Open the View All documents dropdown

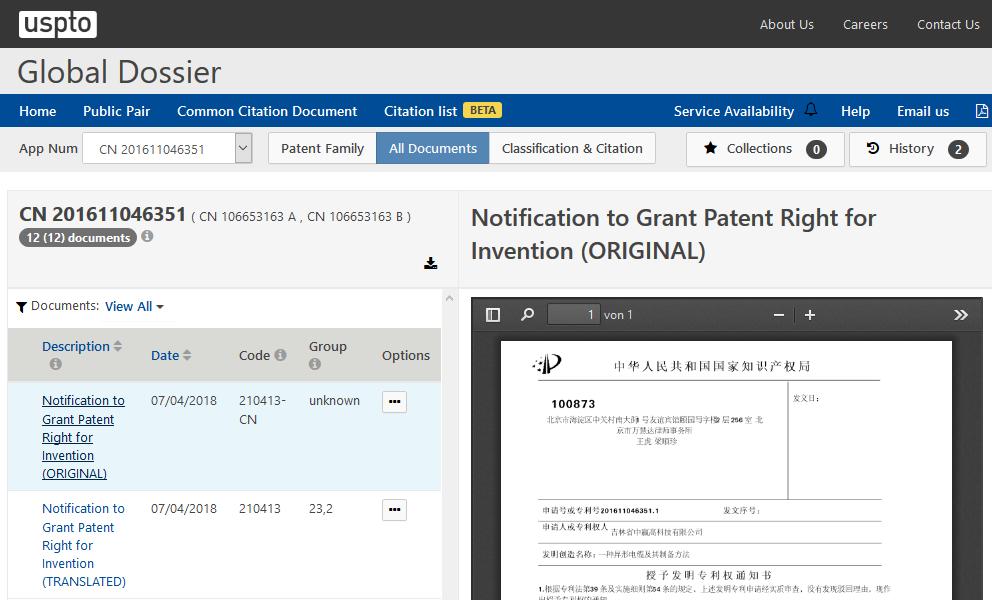(133, 306)
